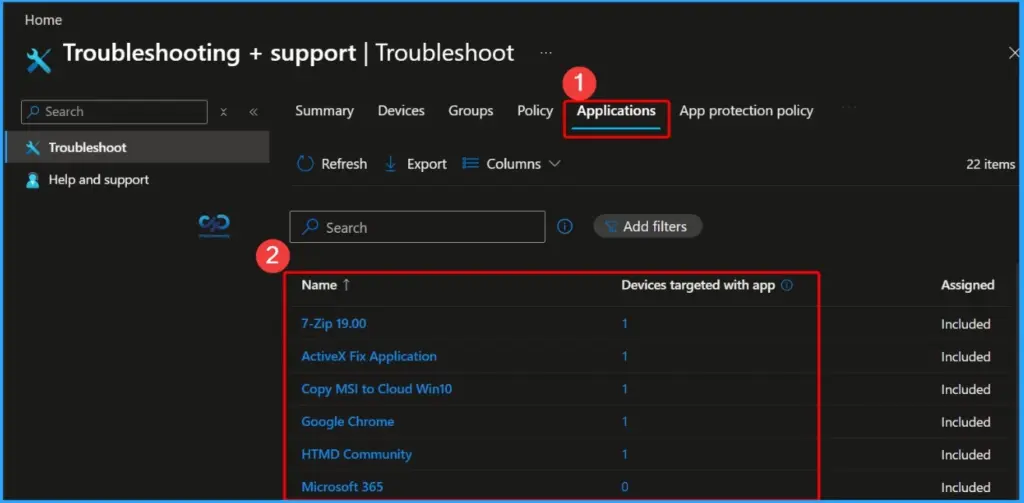Click the Help and support person icon
This screenshot has width=1024, height=503.
[x=33, y=180]
